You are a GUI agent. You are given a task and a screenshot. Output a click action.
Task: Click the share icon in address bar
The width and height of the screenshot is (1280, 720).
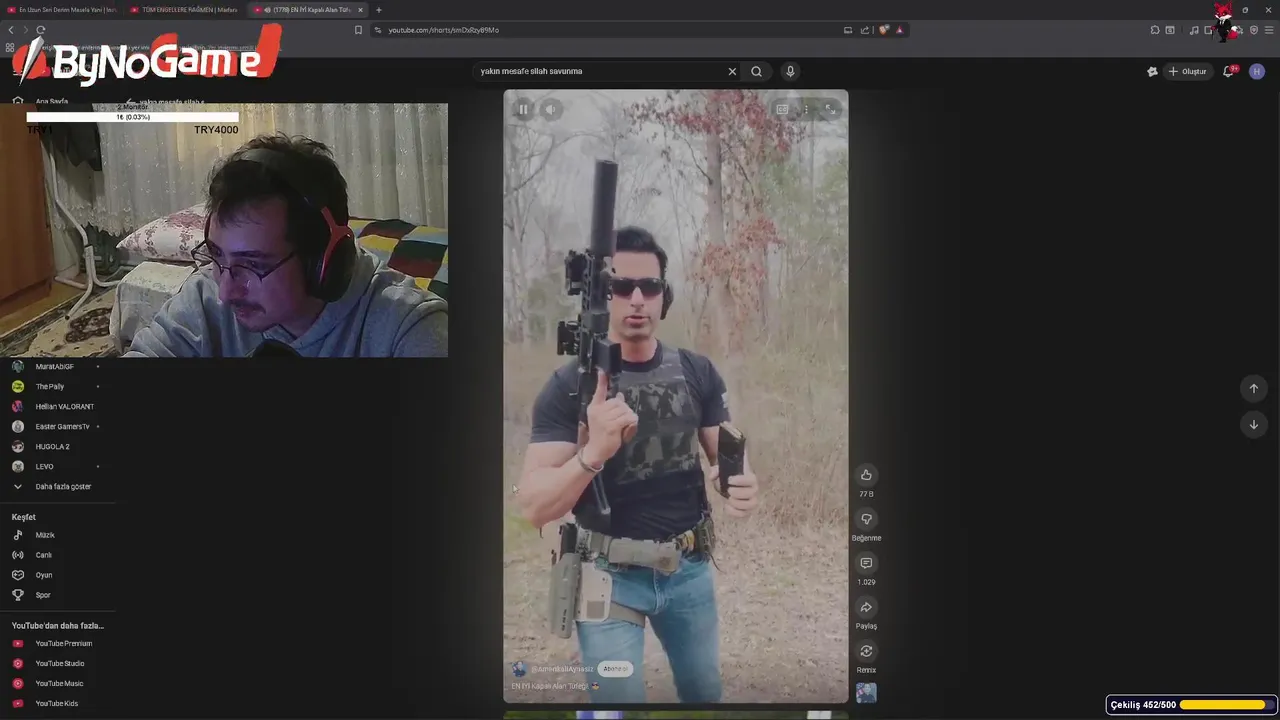[865, 30]
